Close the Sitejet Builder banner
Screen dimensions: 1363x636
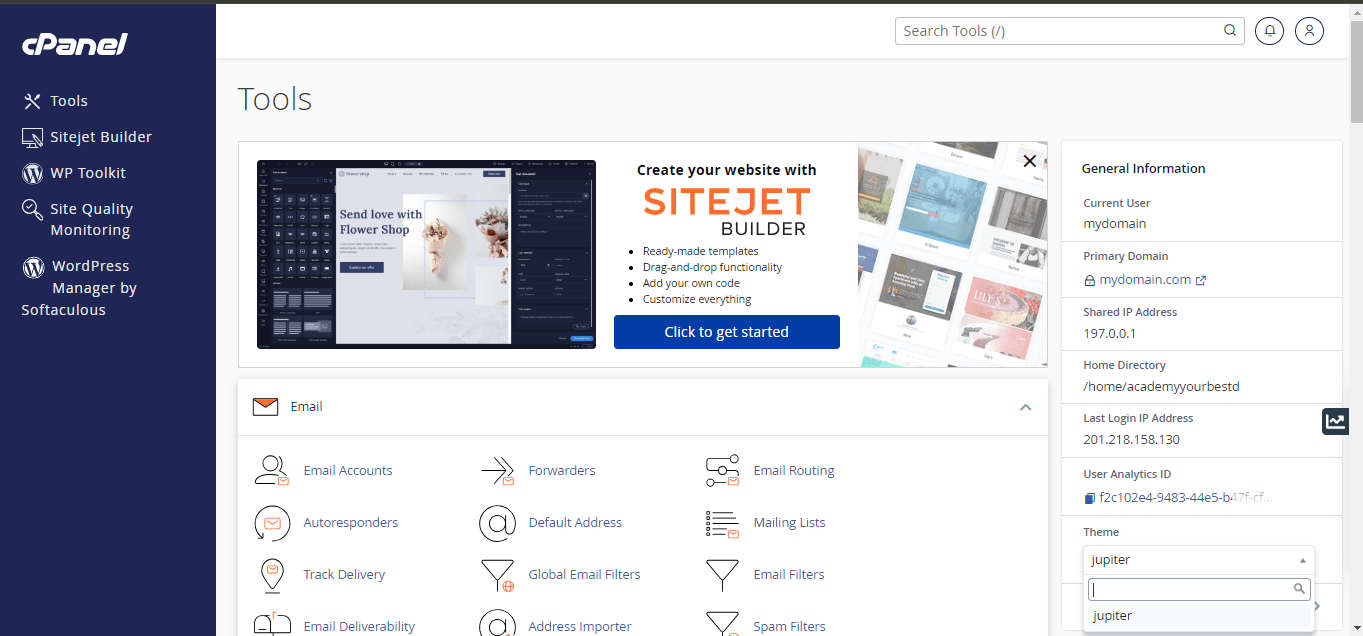pos(1029,161)
